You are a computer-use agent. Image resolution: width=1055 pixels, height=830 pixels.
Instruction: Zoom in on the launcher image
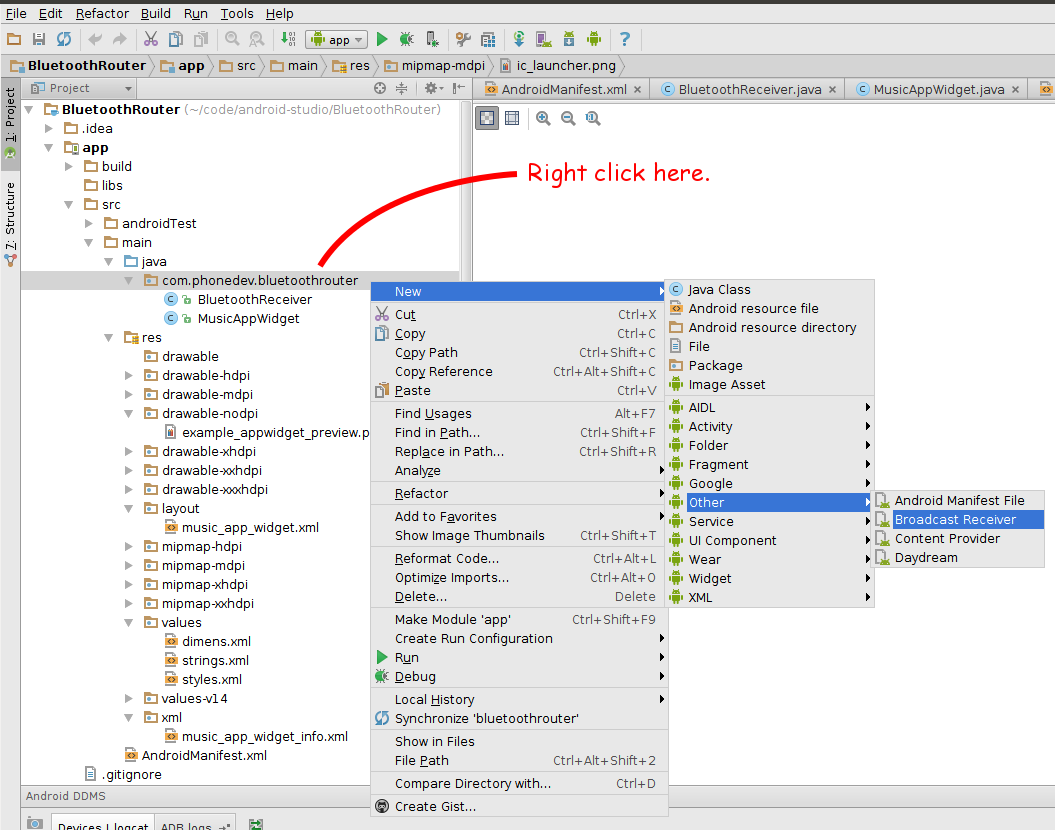coord(542,118)
